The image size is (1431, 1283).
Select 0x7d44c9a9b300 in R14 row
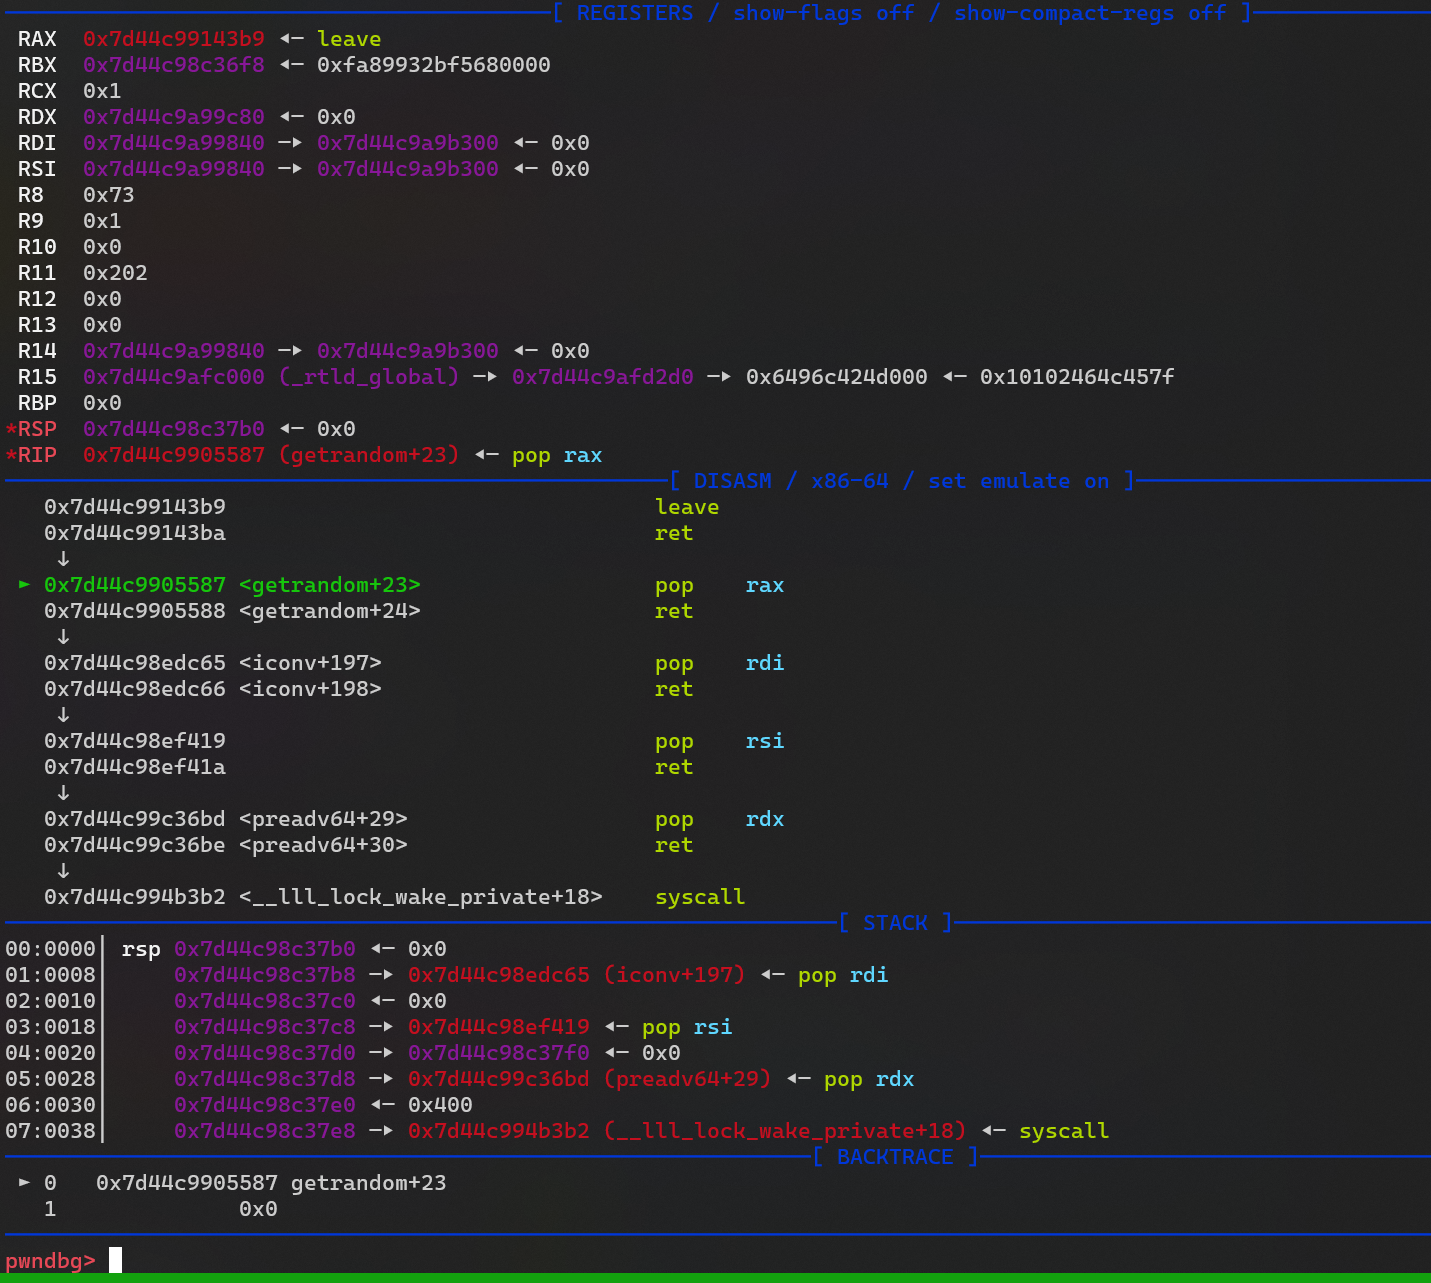point(408,351)
